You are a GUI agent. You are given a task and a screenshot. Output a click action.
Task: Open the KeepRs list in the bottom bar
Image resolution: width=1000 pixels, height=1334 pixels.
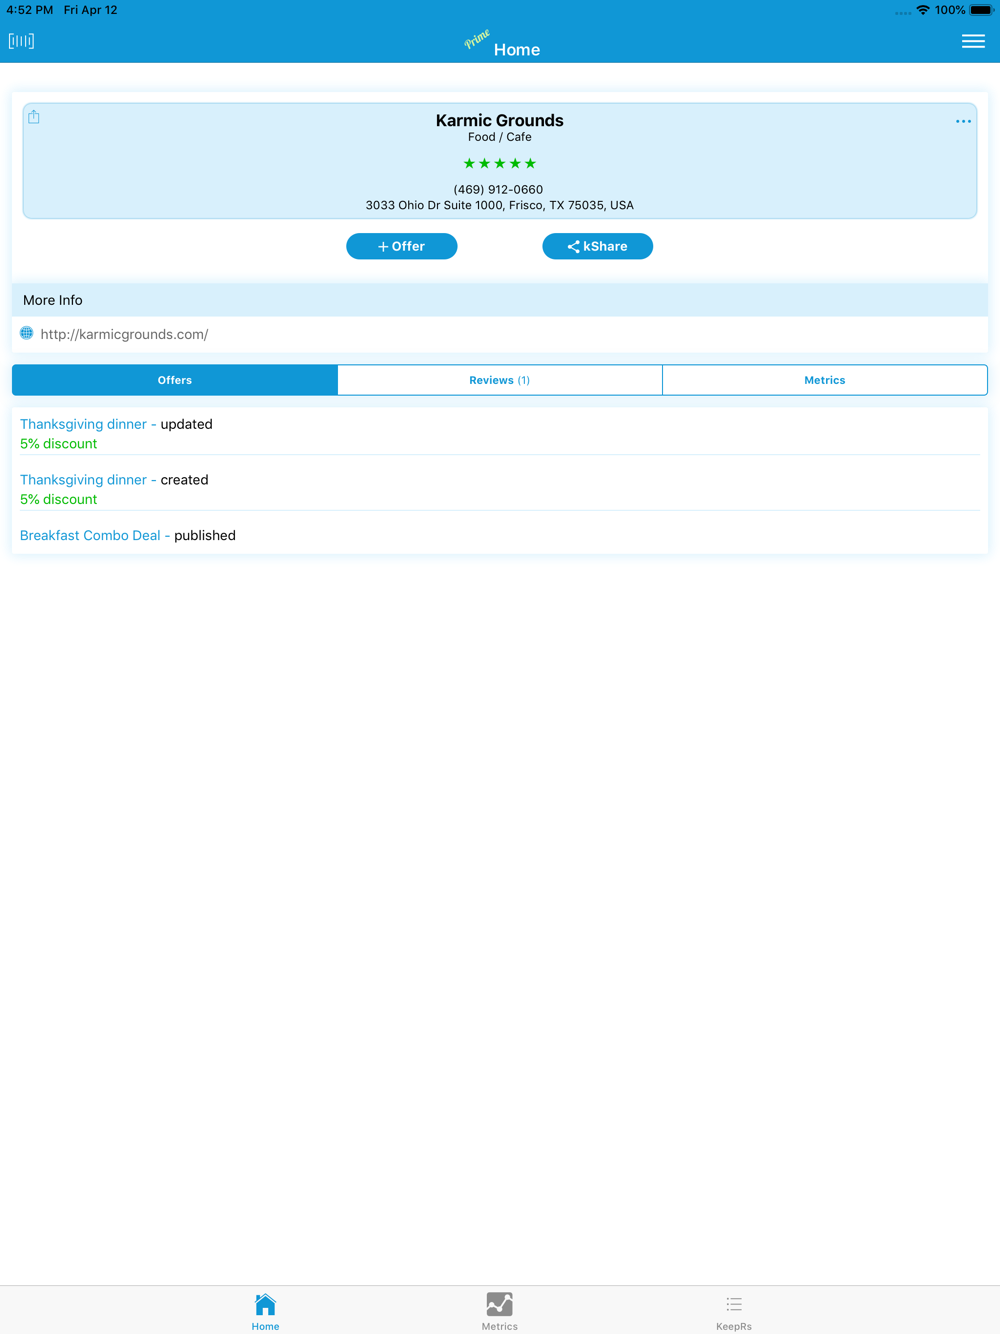tap(734, 1311)
